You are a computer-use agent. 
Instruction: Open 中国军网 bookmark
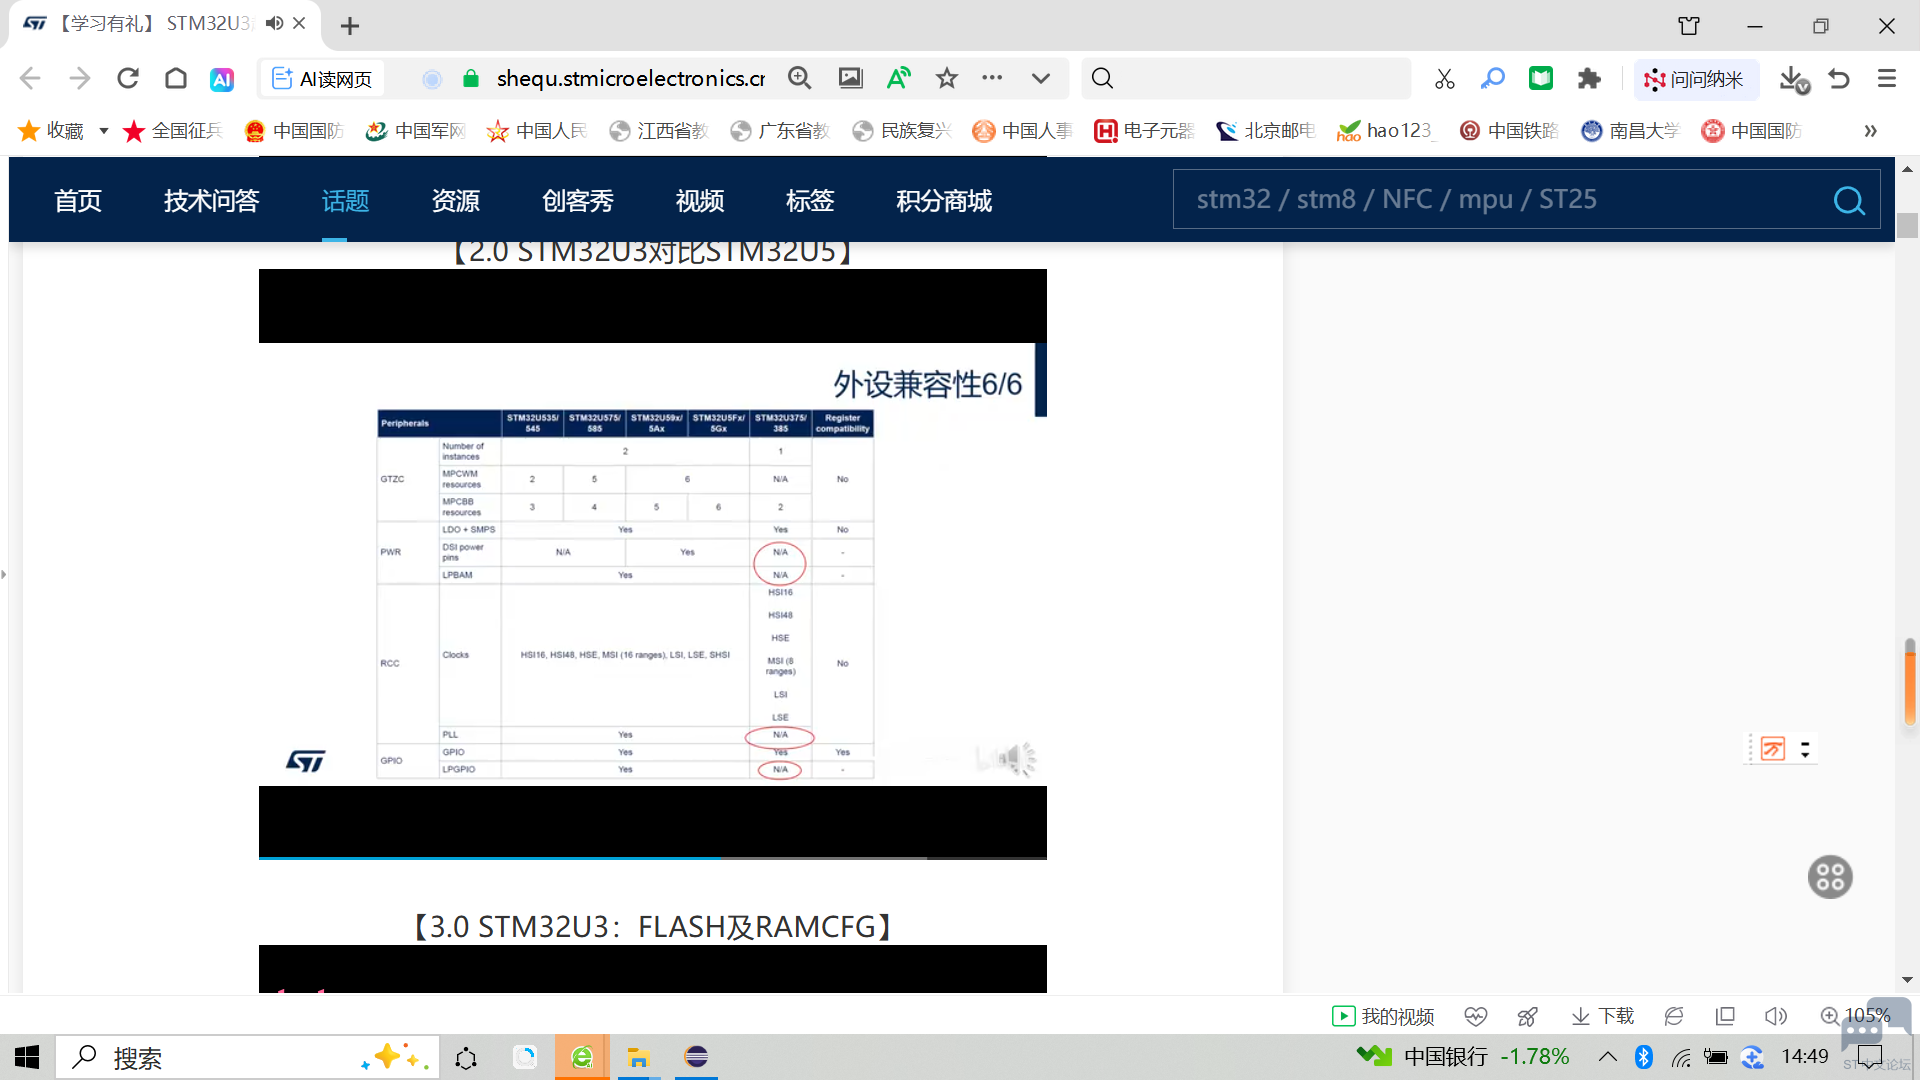point(417,131)
